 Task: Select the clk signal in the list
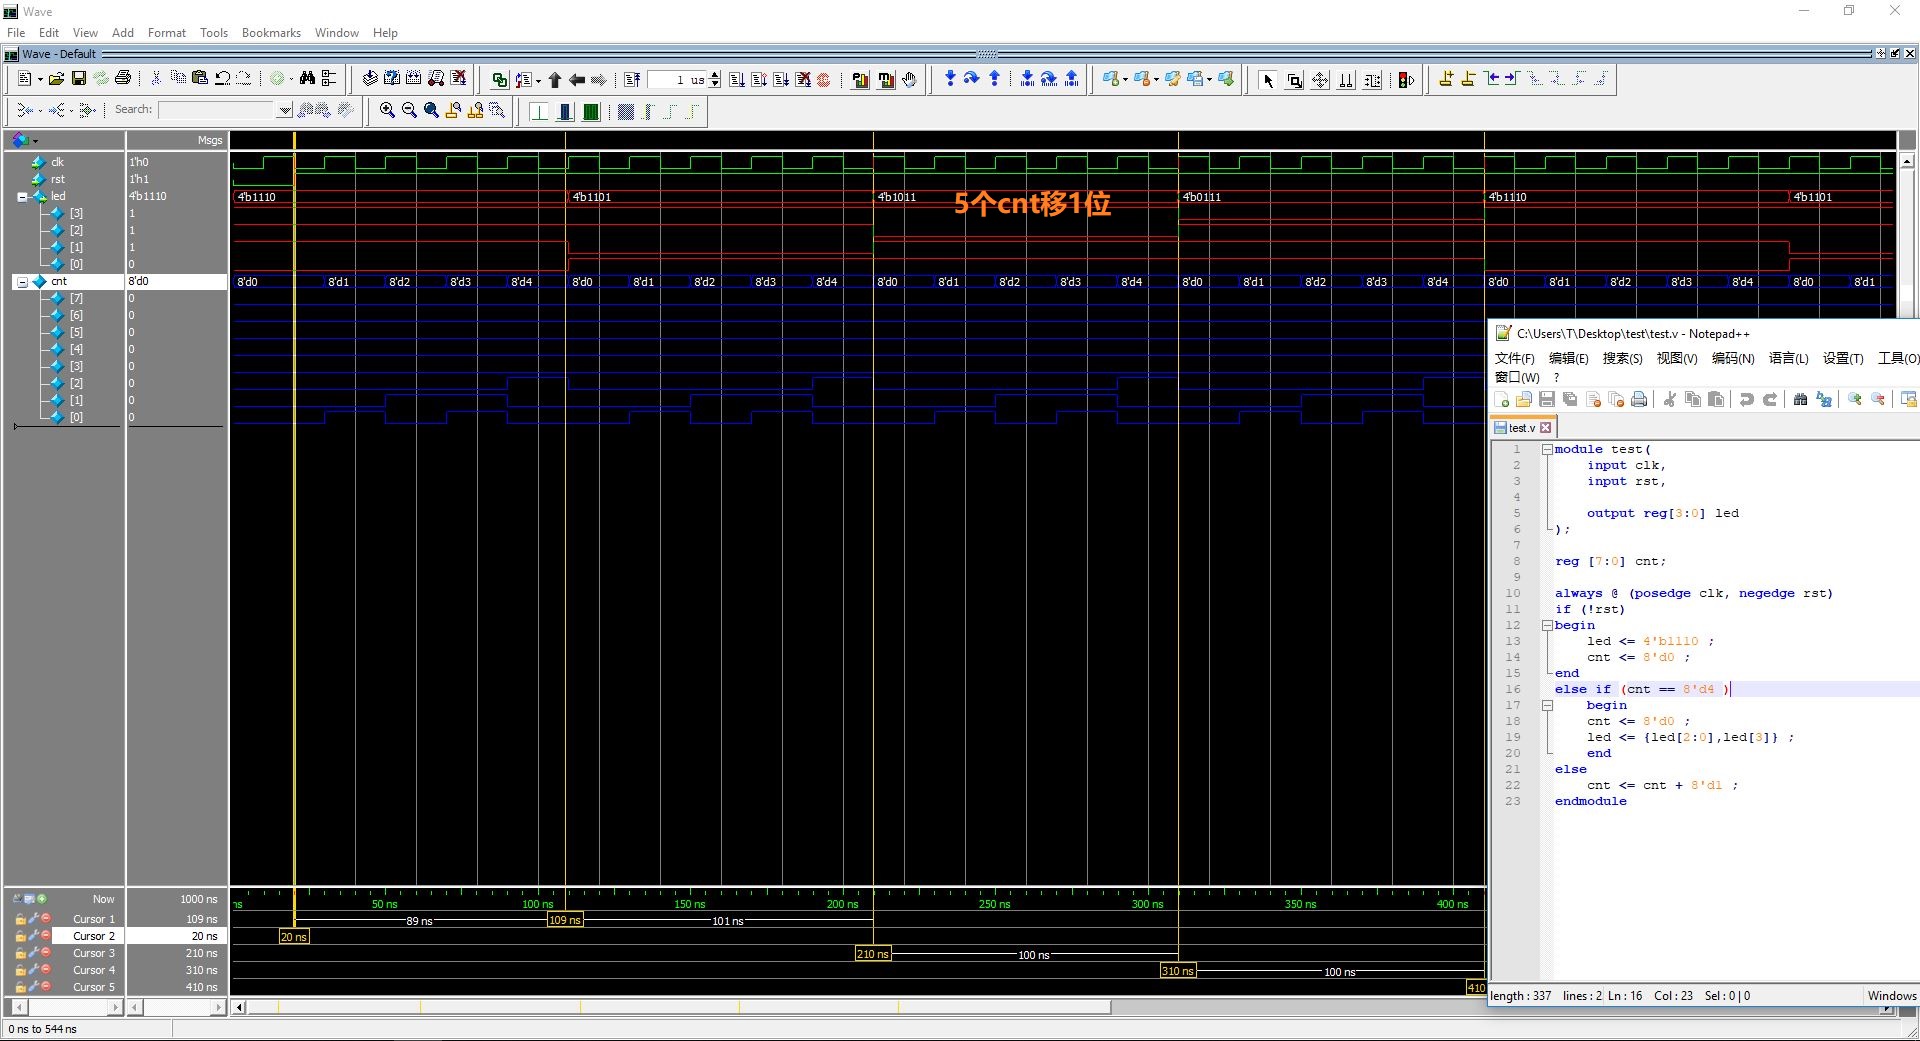(x=57, y=162)
